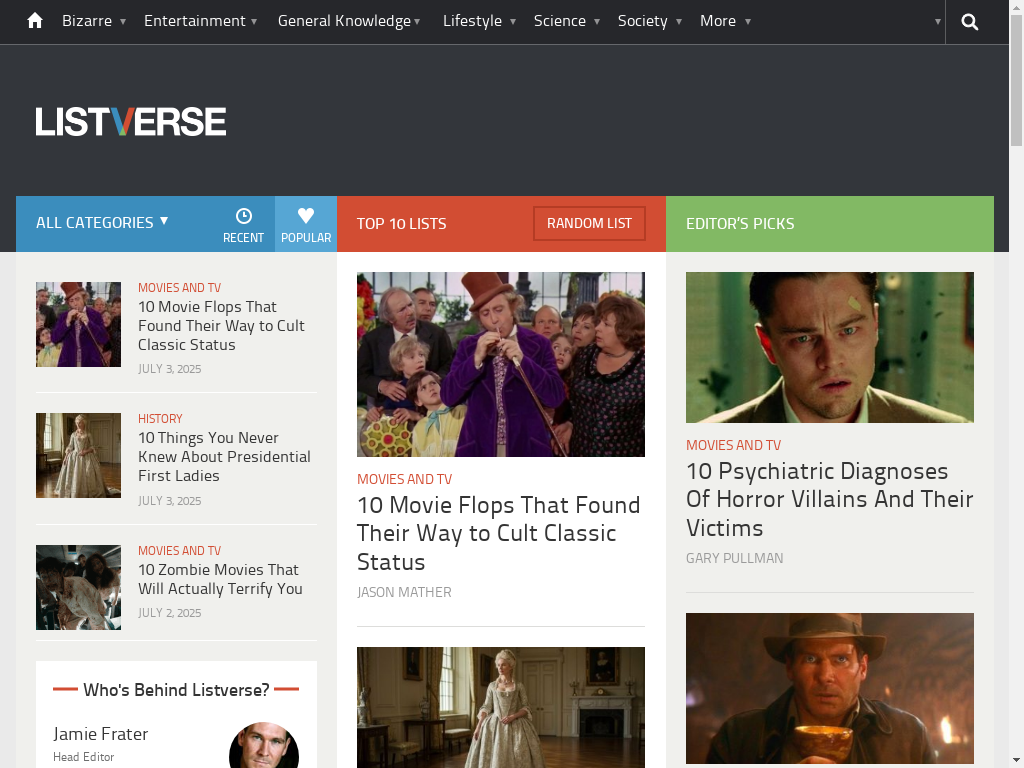Open the All Categories dropdown

point(103,223)
